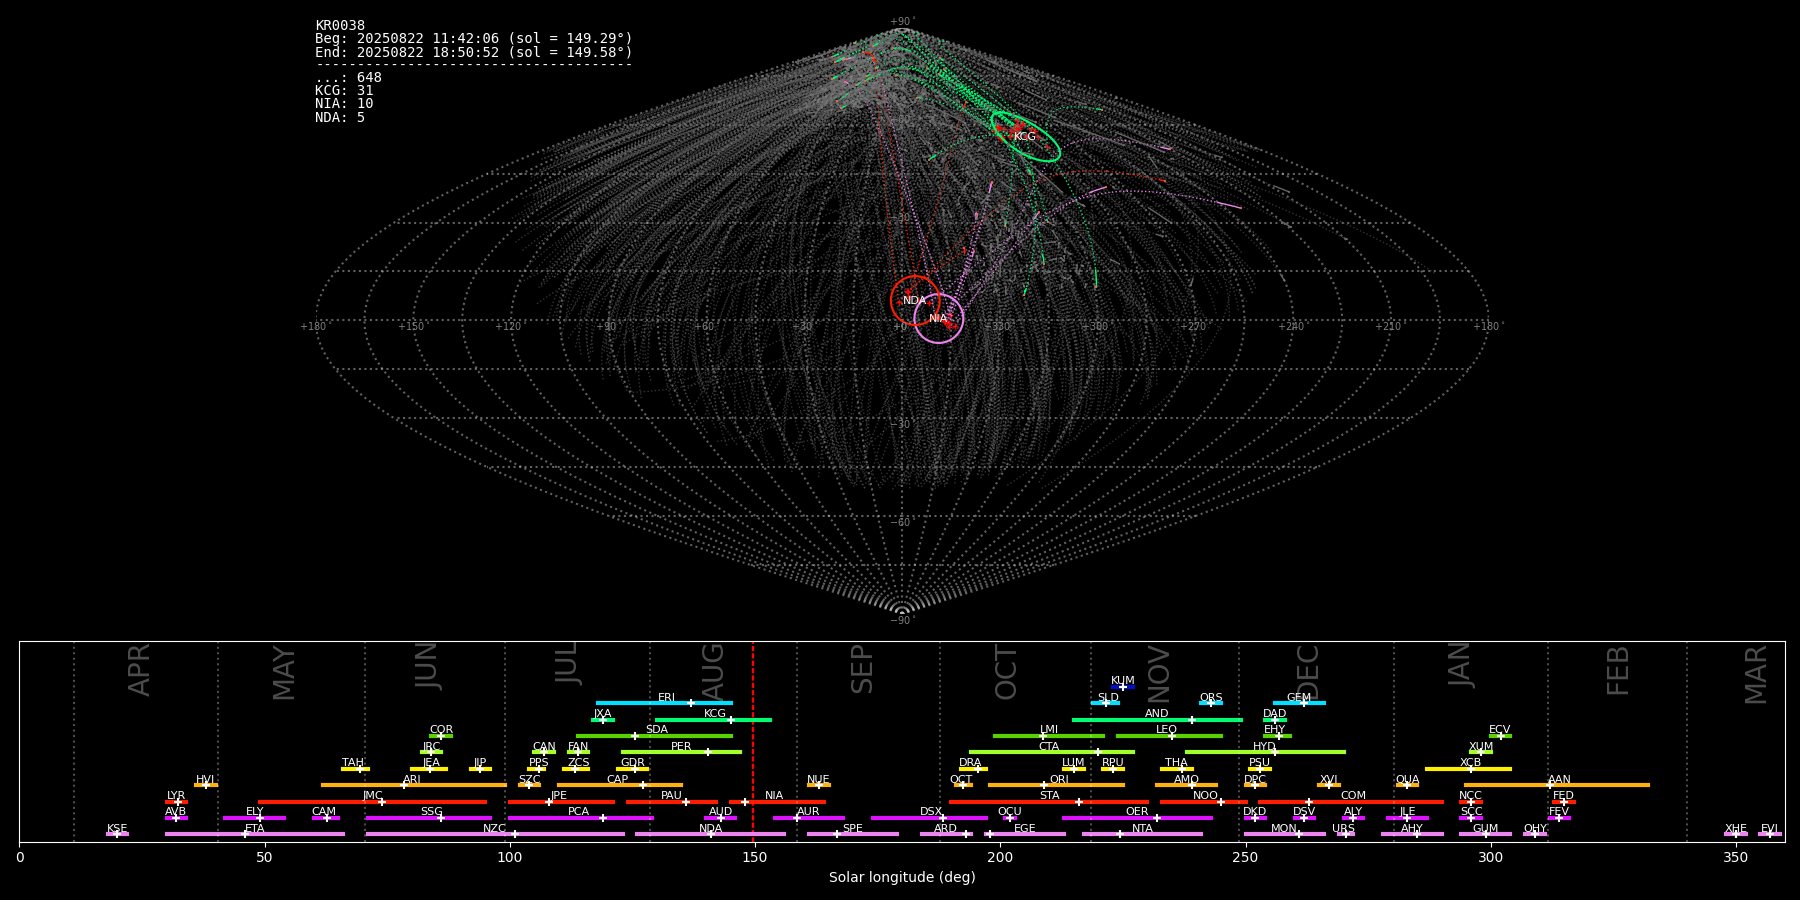Click the AAN shower label in timeline
Screen dimensions: 1800x900
click(1559, 780)
